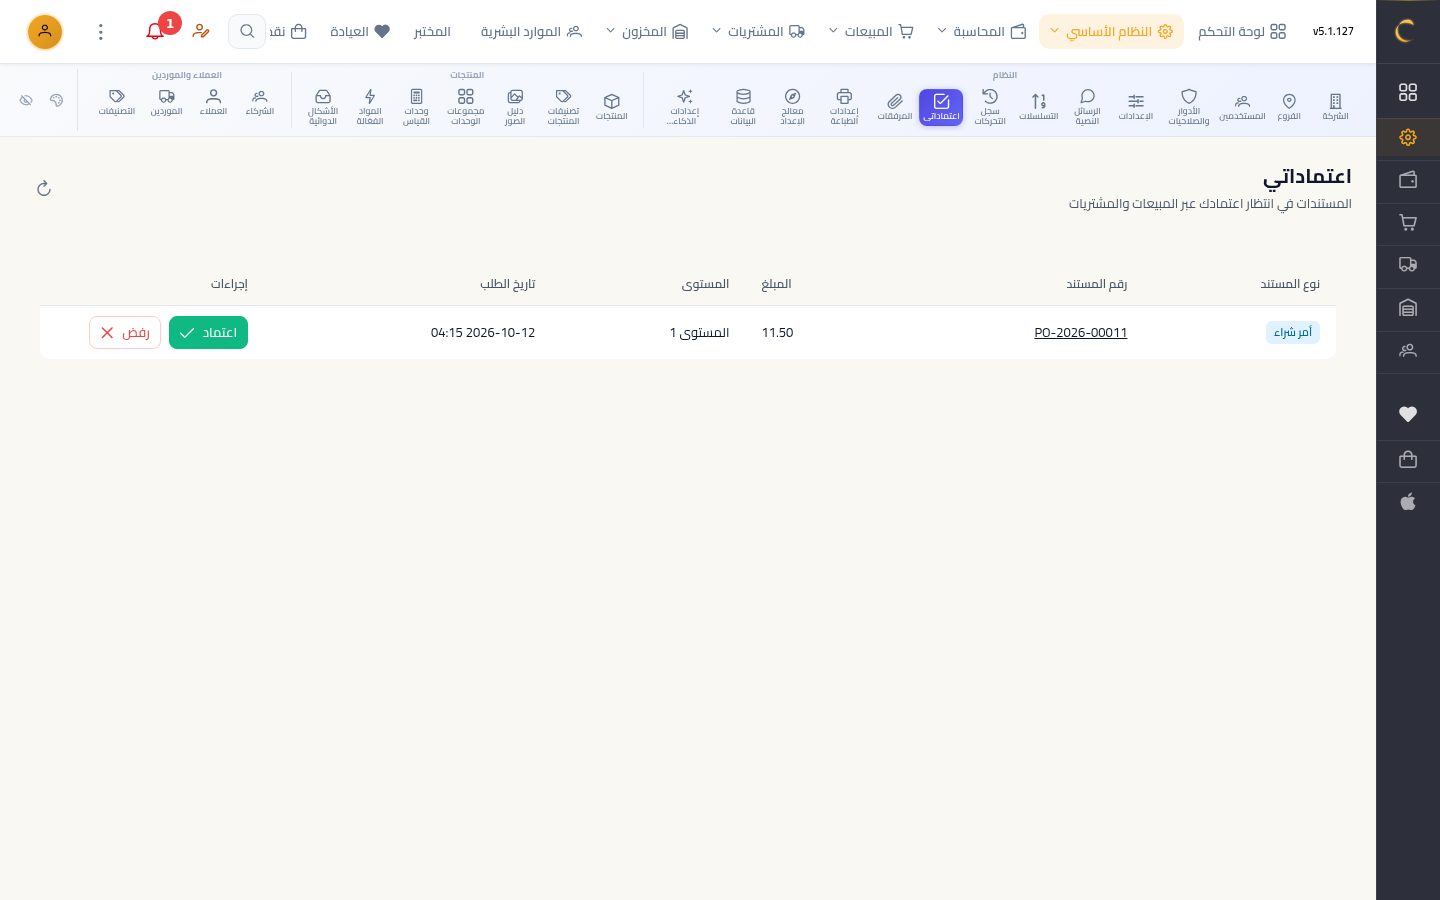Open الموارد البشرية menu item

pos(531,32)
